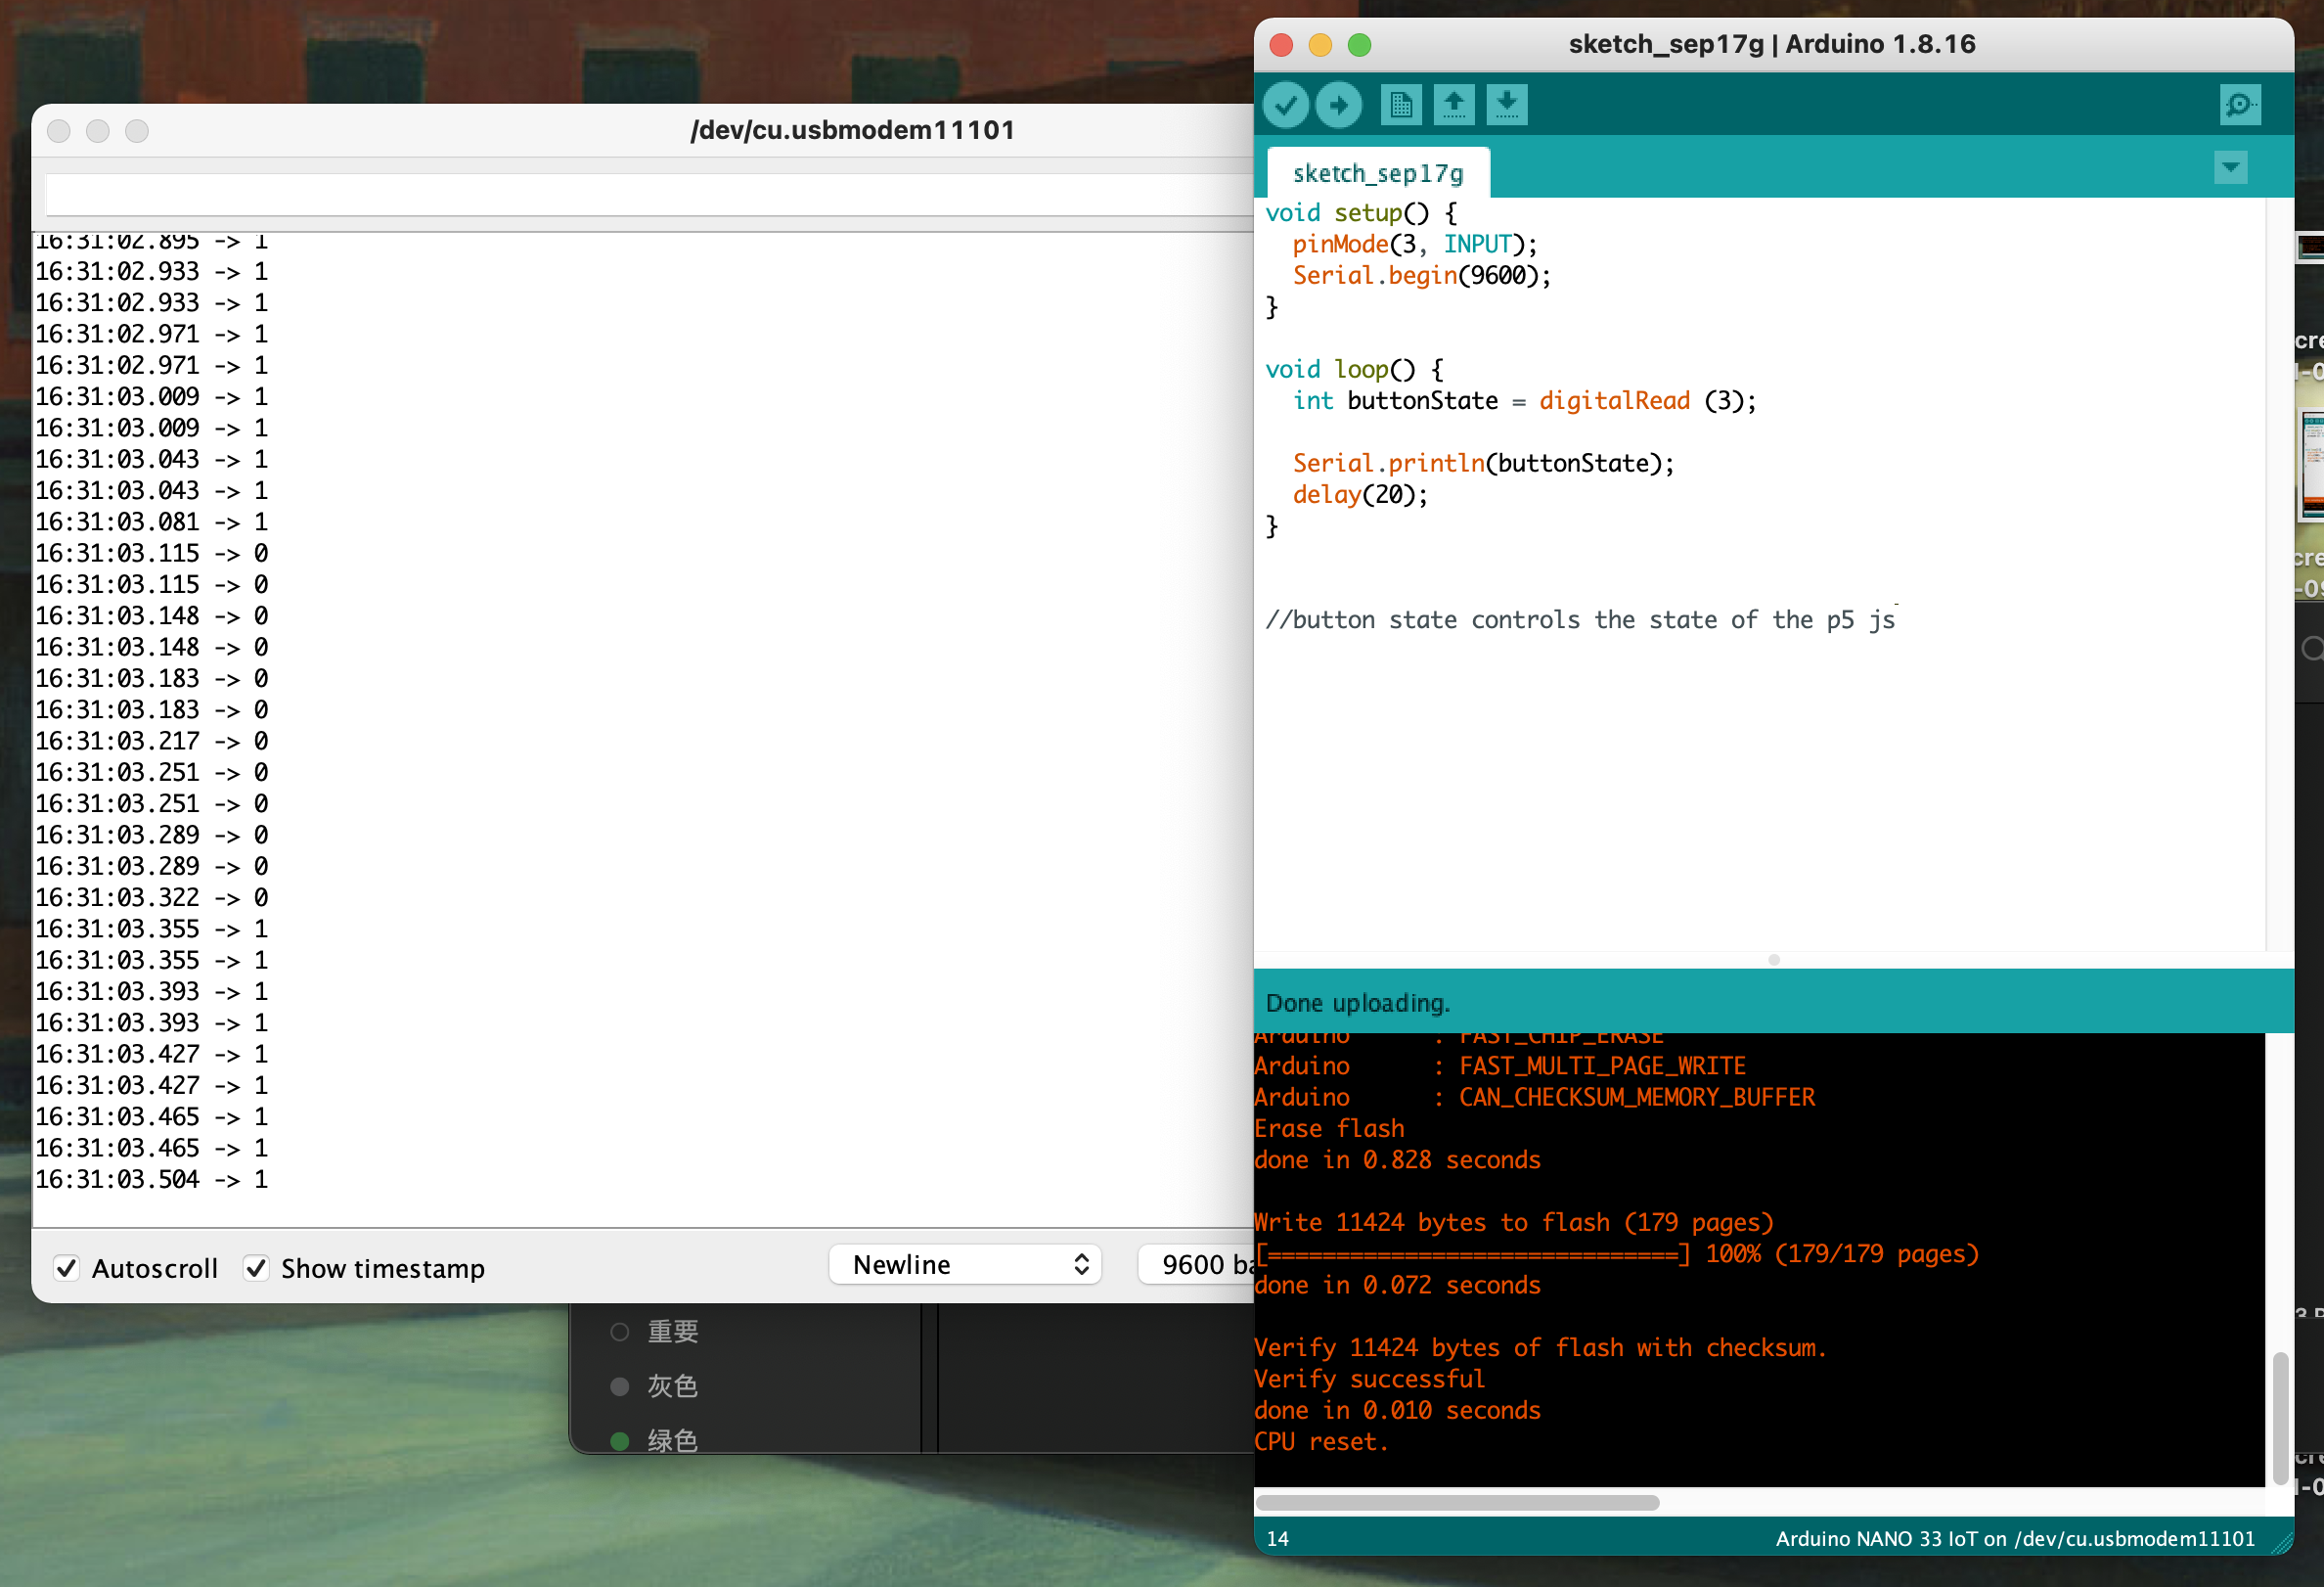
Task: Expand the tab menu dropdown triangle in Arduino
Action: click(2231, 167)
